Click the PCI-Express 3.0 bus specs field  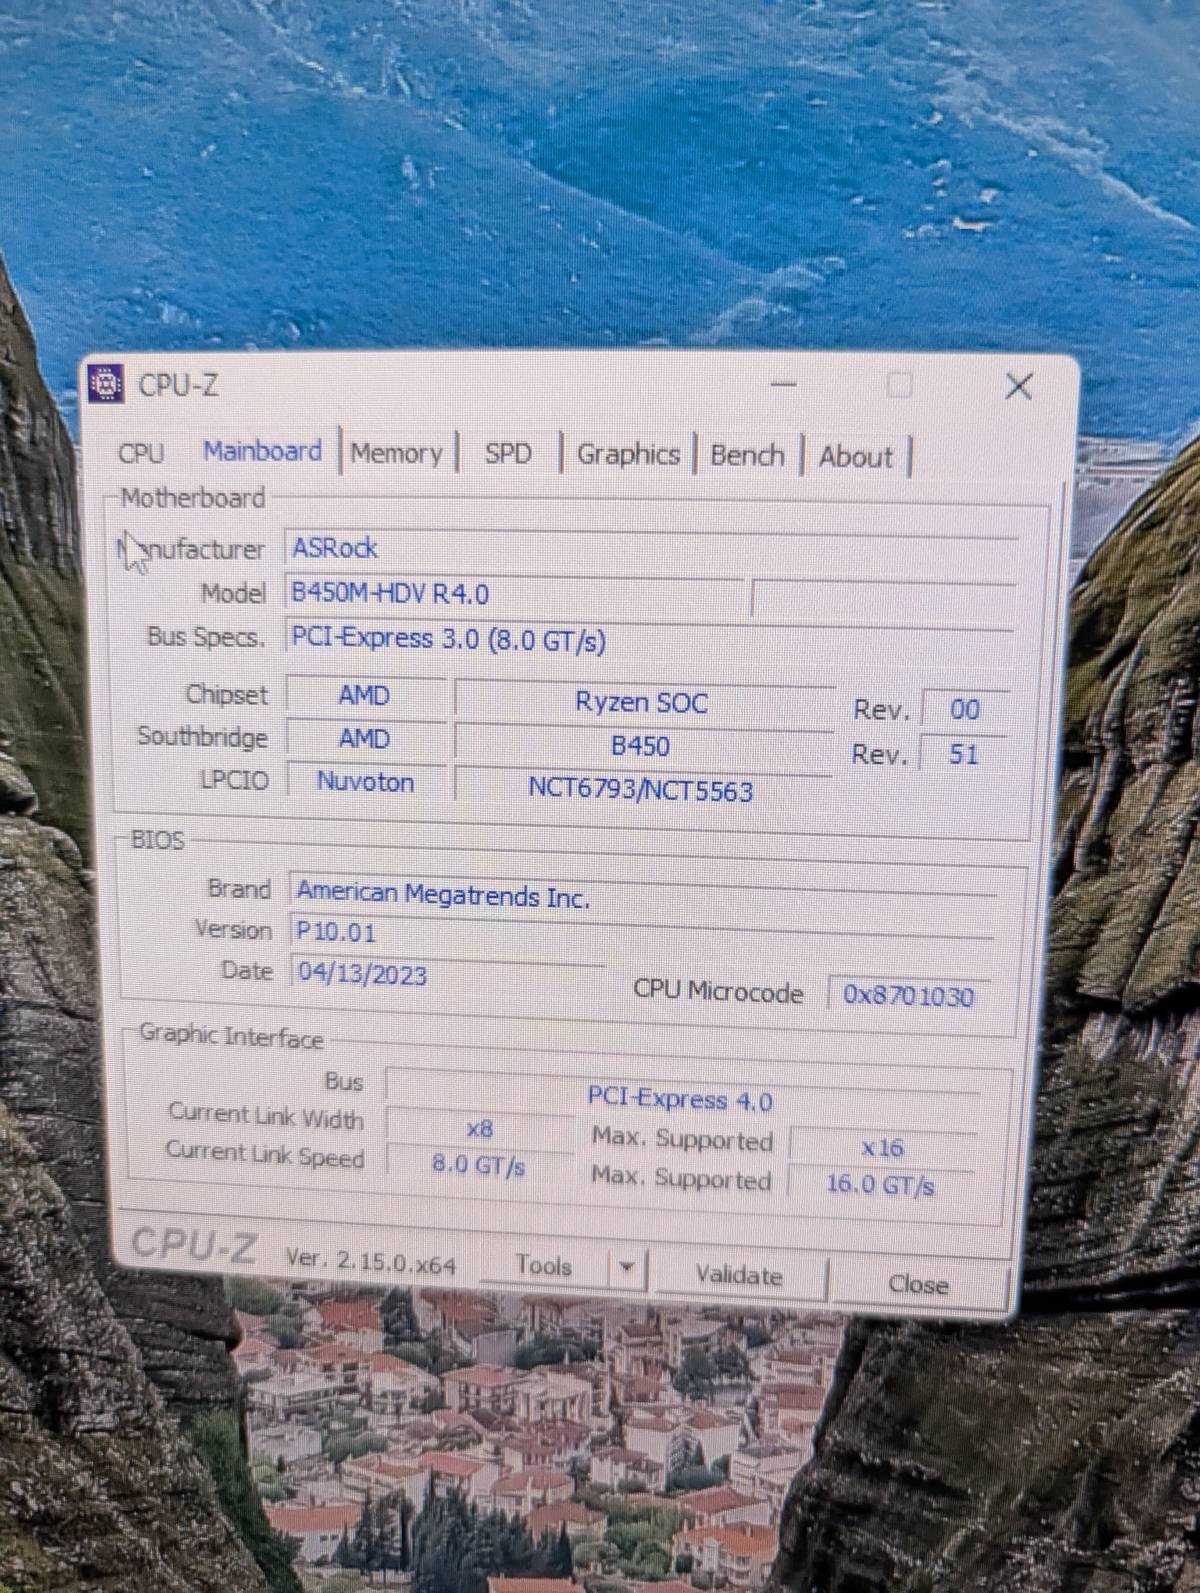tap(650, 640)
